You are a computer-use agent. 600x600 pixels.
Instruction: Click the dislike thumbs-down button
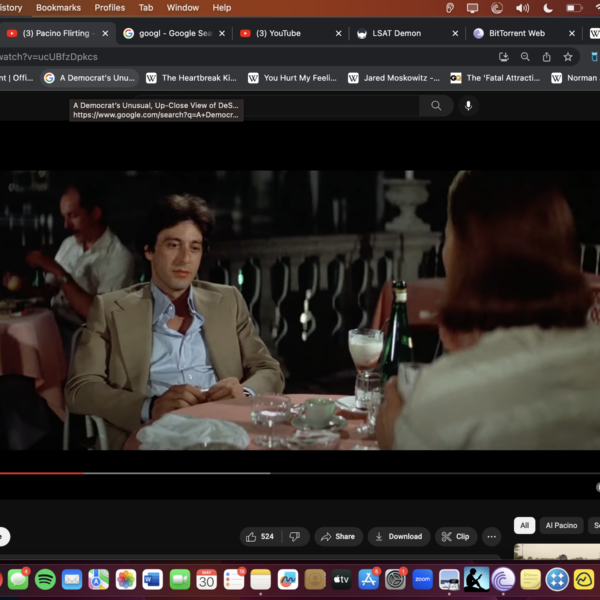pos(294,536)
